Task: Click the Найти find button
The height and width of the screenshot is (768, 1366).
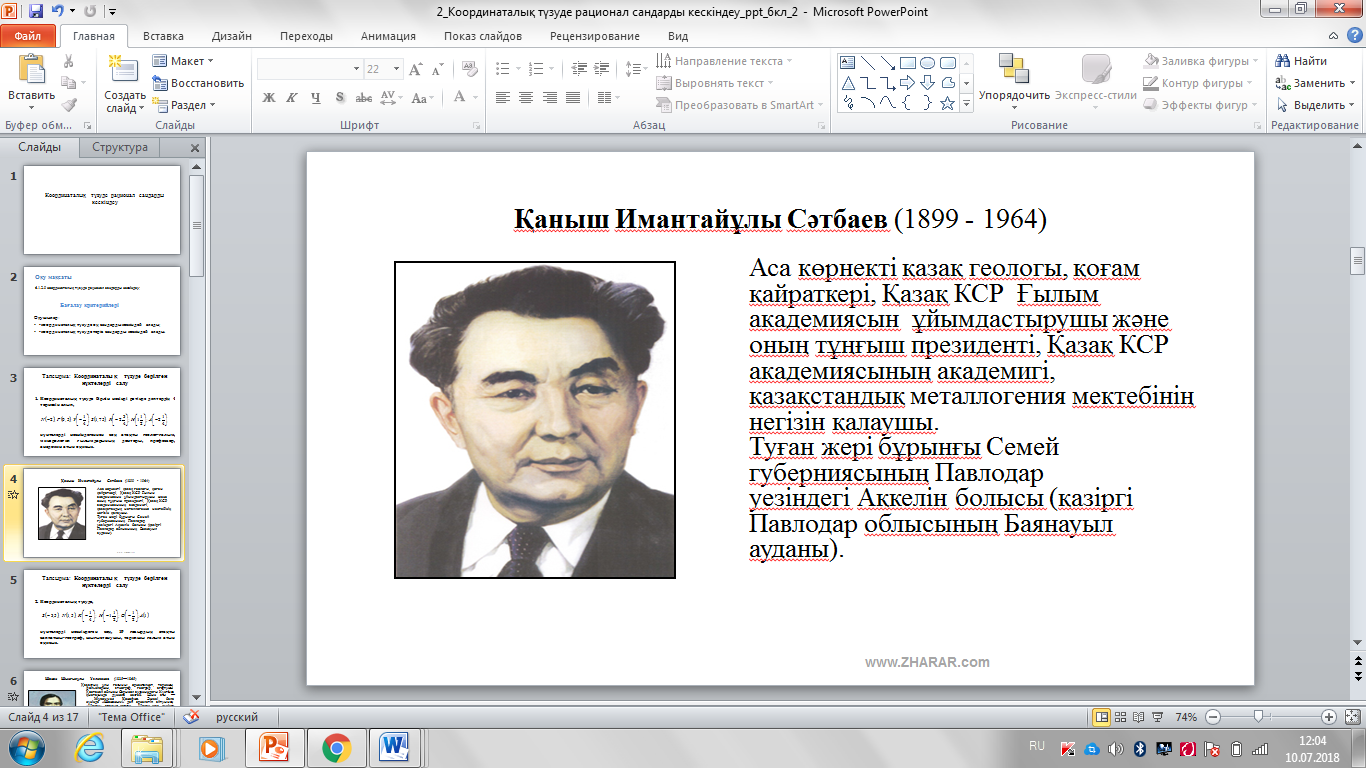Action: [1301, 61]
